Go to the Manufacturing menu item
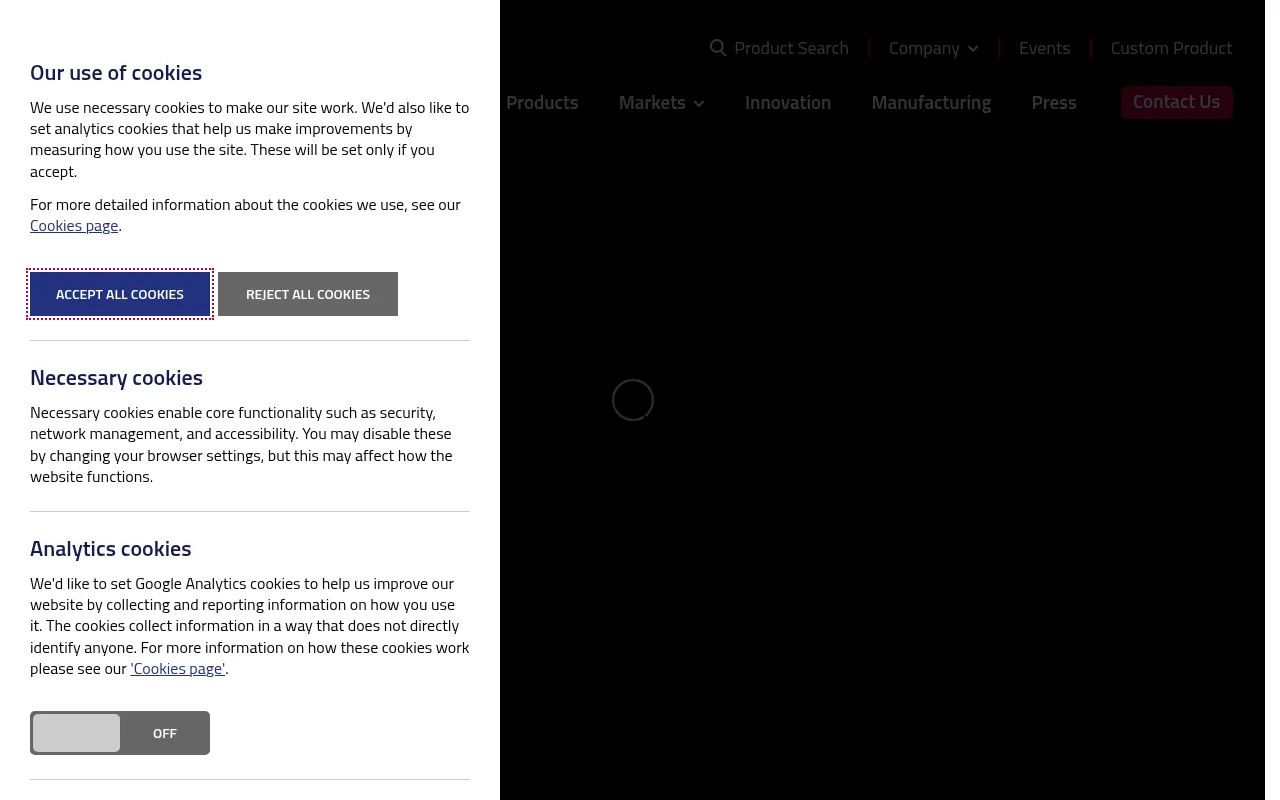 coord(931,102)
